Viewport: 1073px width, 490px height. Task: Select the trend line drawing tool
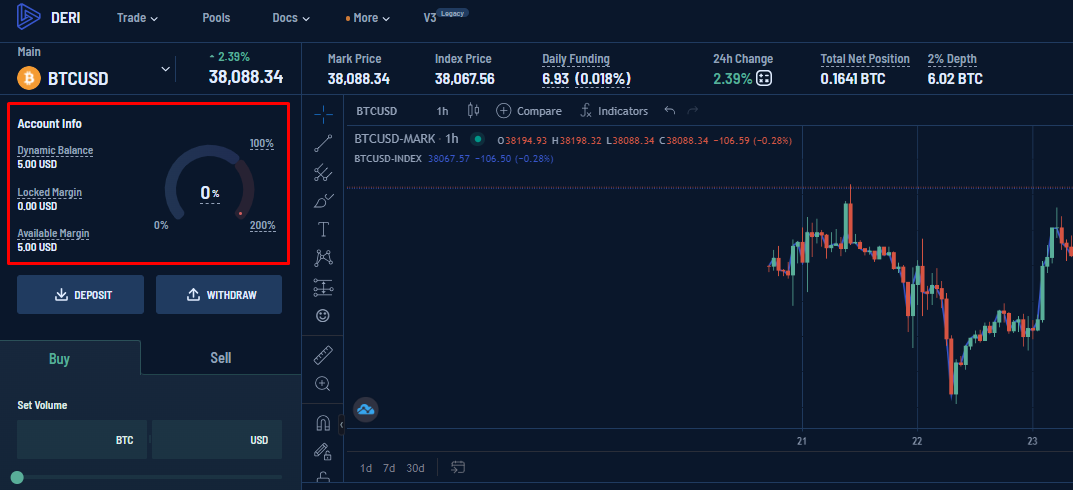click(323, 143)
